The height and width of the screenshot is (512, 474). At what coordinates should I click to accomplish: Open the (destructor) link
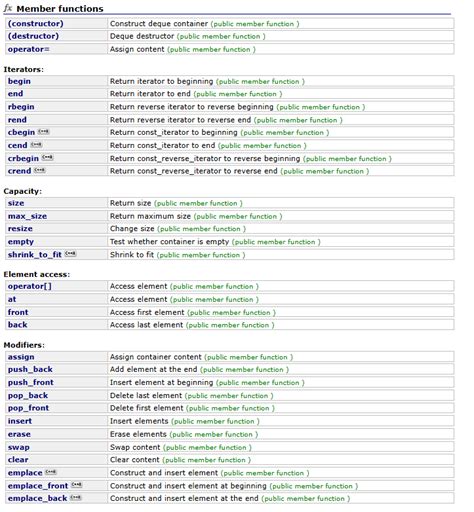[x=33, y=36]
